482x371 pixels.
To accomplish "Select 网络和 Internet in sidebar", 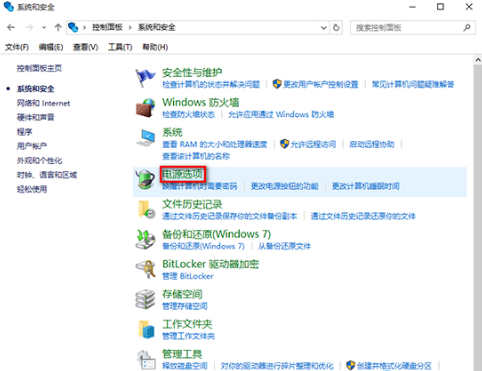I will pos(43,103).
